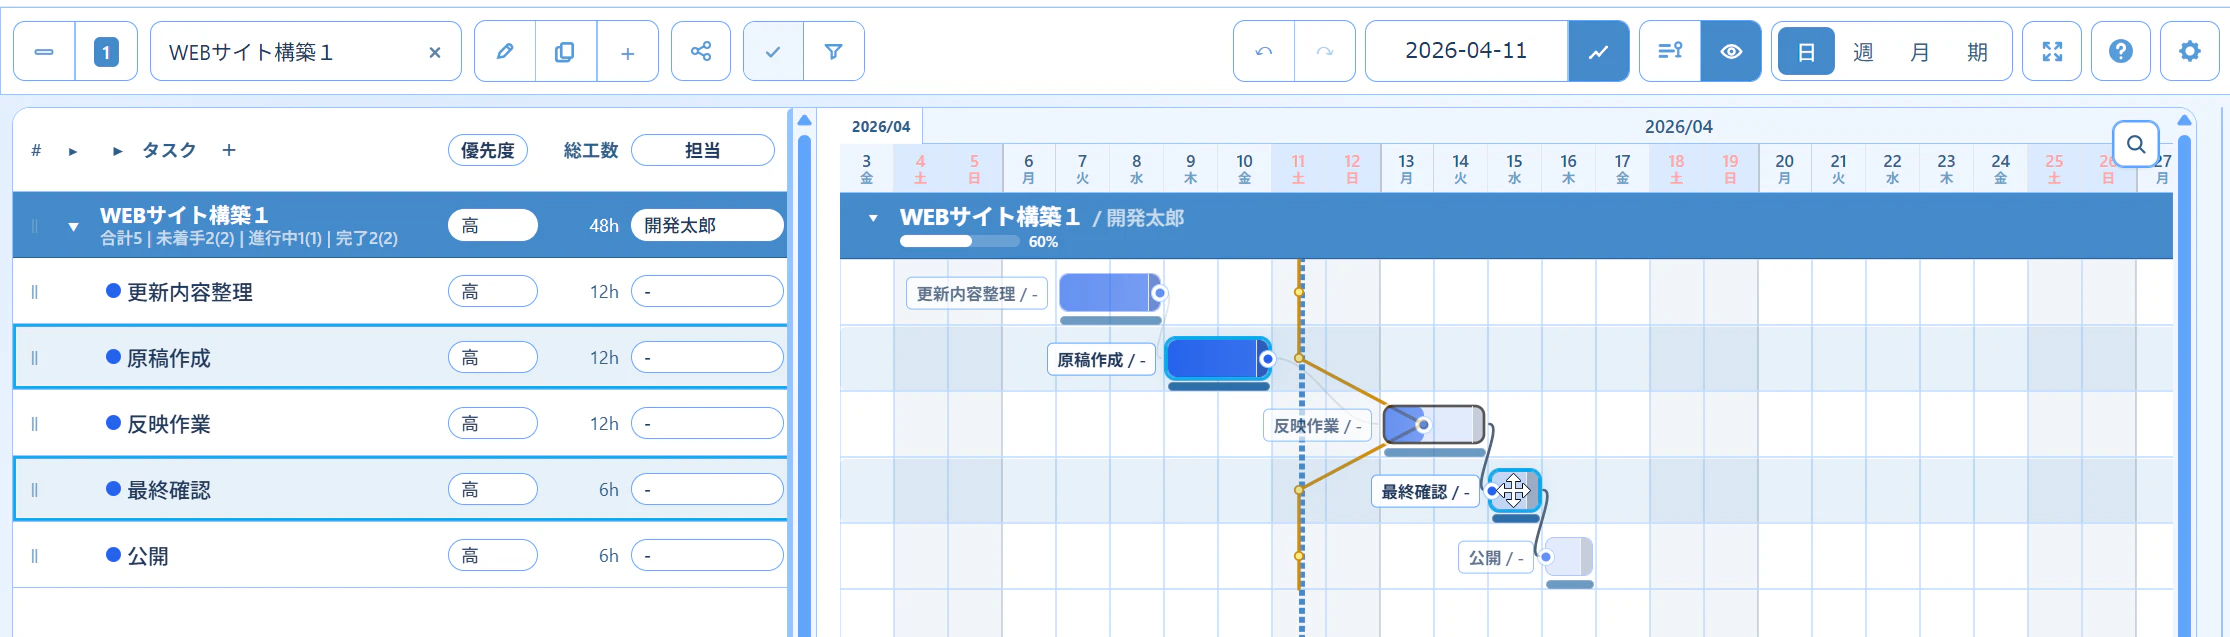Image resolution: width=2230 pixels, height=637 pixels.
Task: Click the 総工数 column header
Action: coord(591,150)
